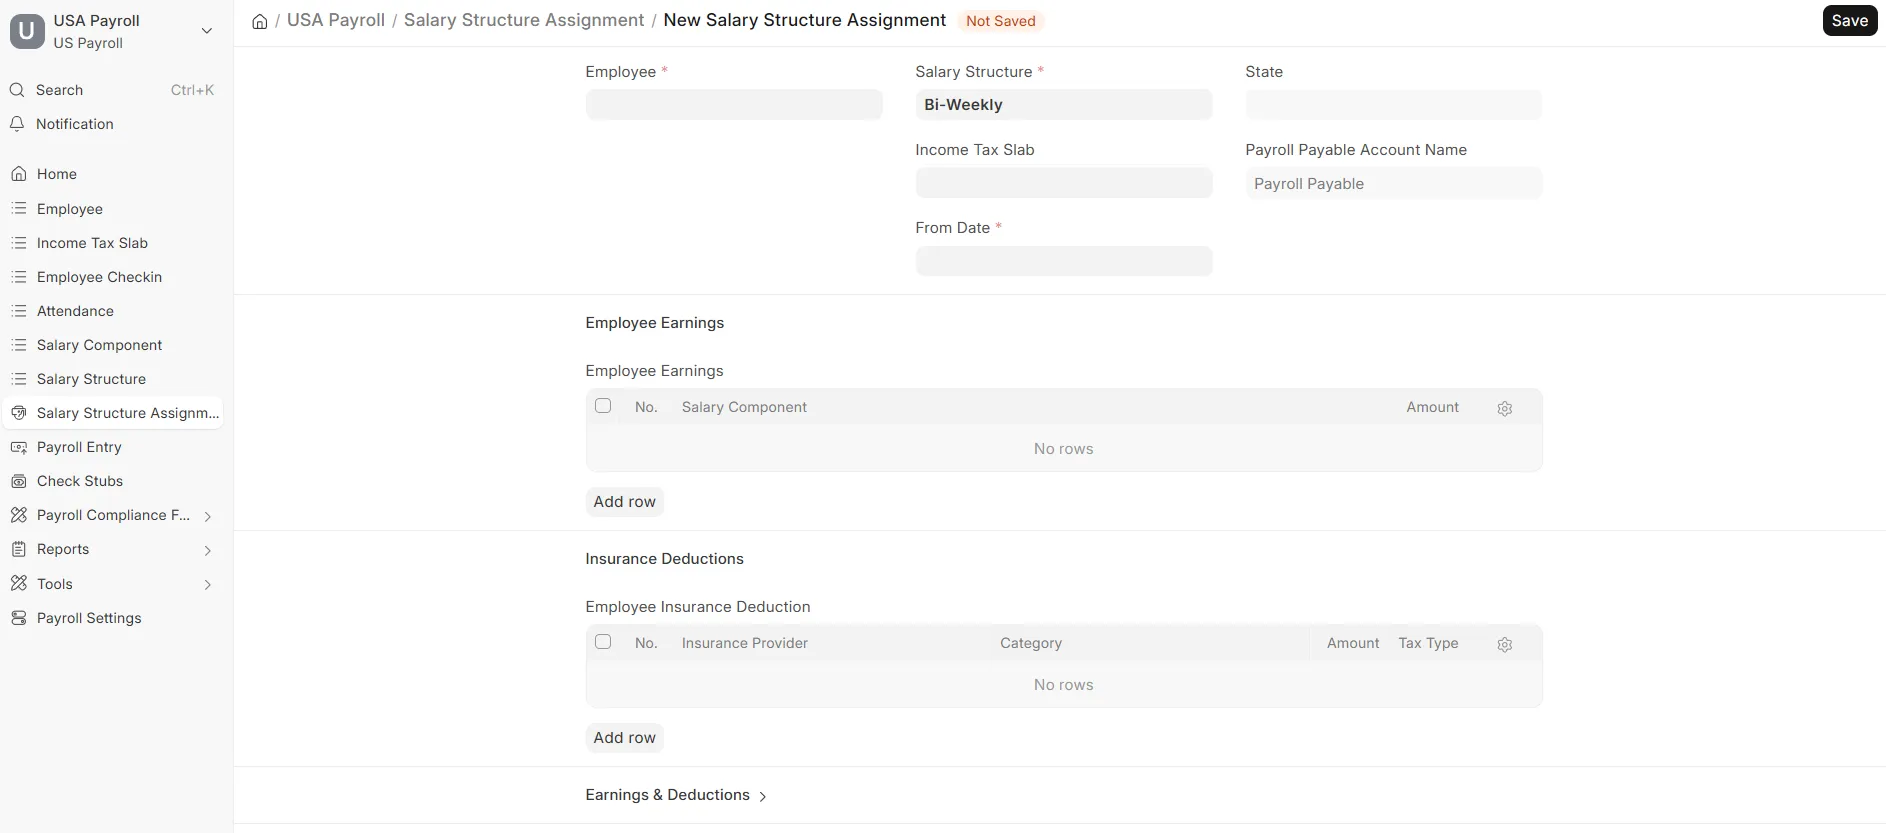Open Employee Checkin in sidebar
The image size is (1886, 833).
tap(113, 277)
